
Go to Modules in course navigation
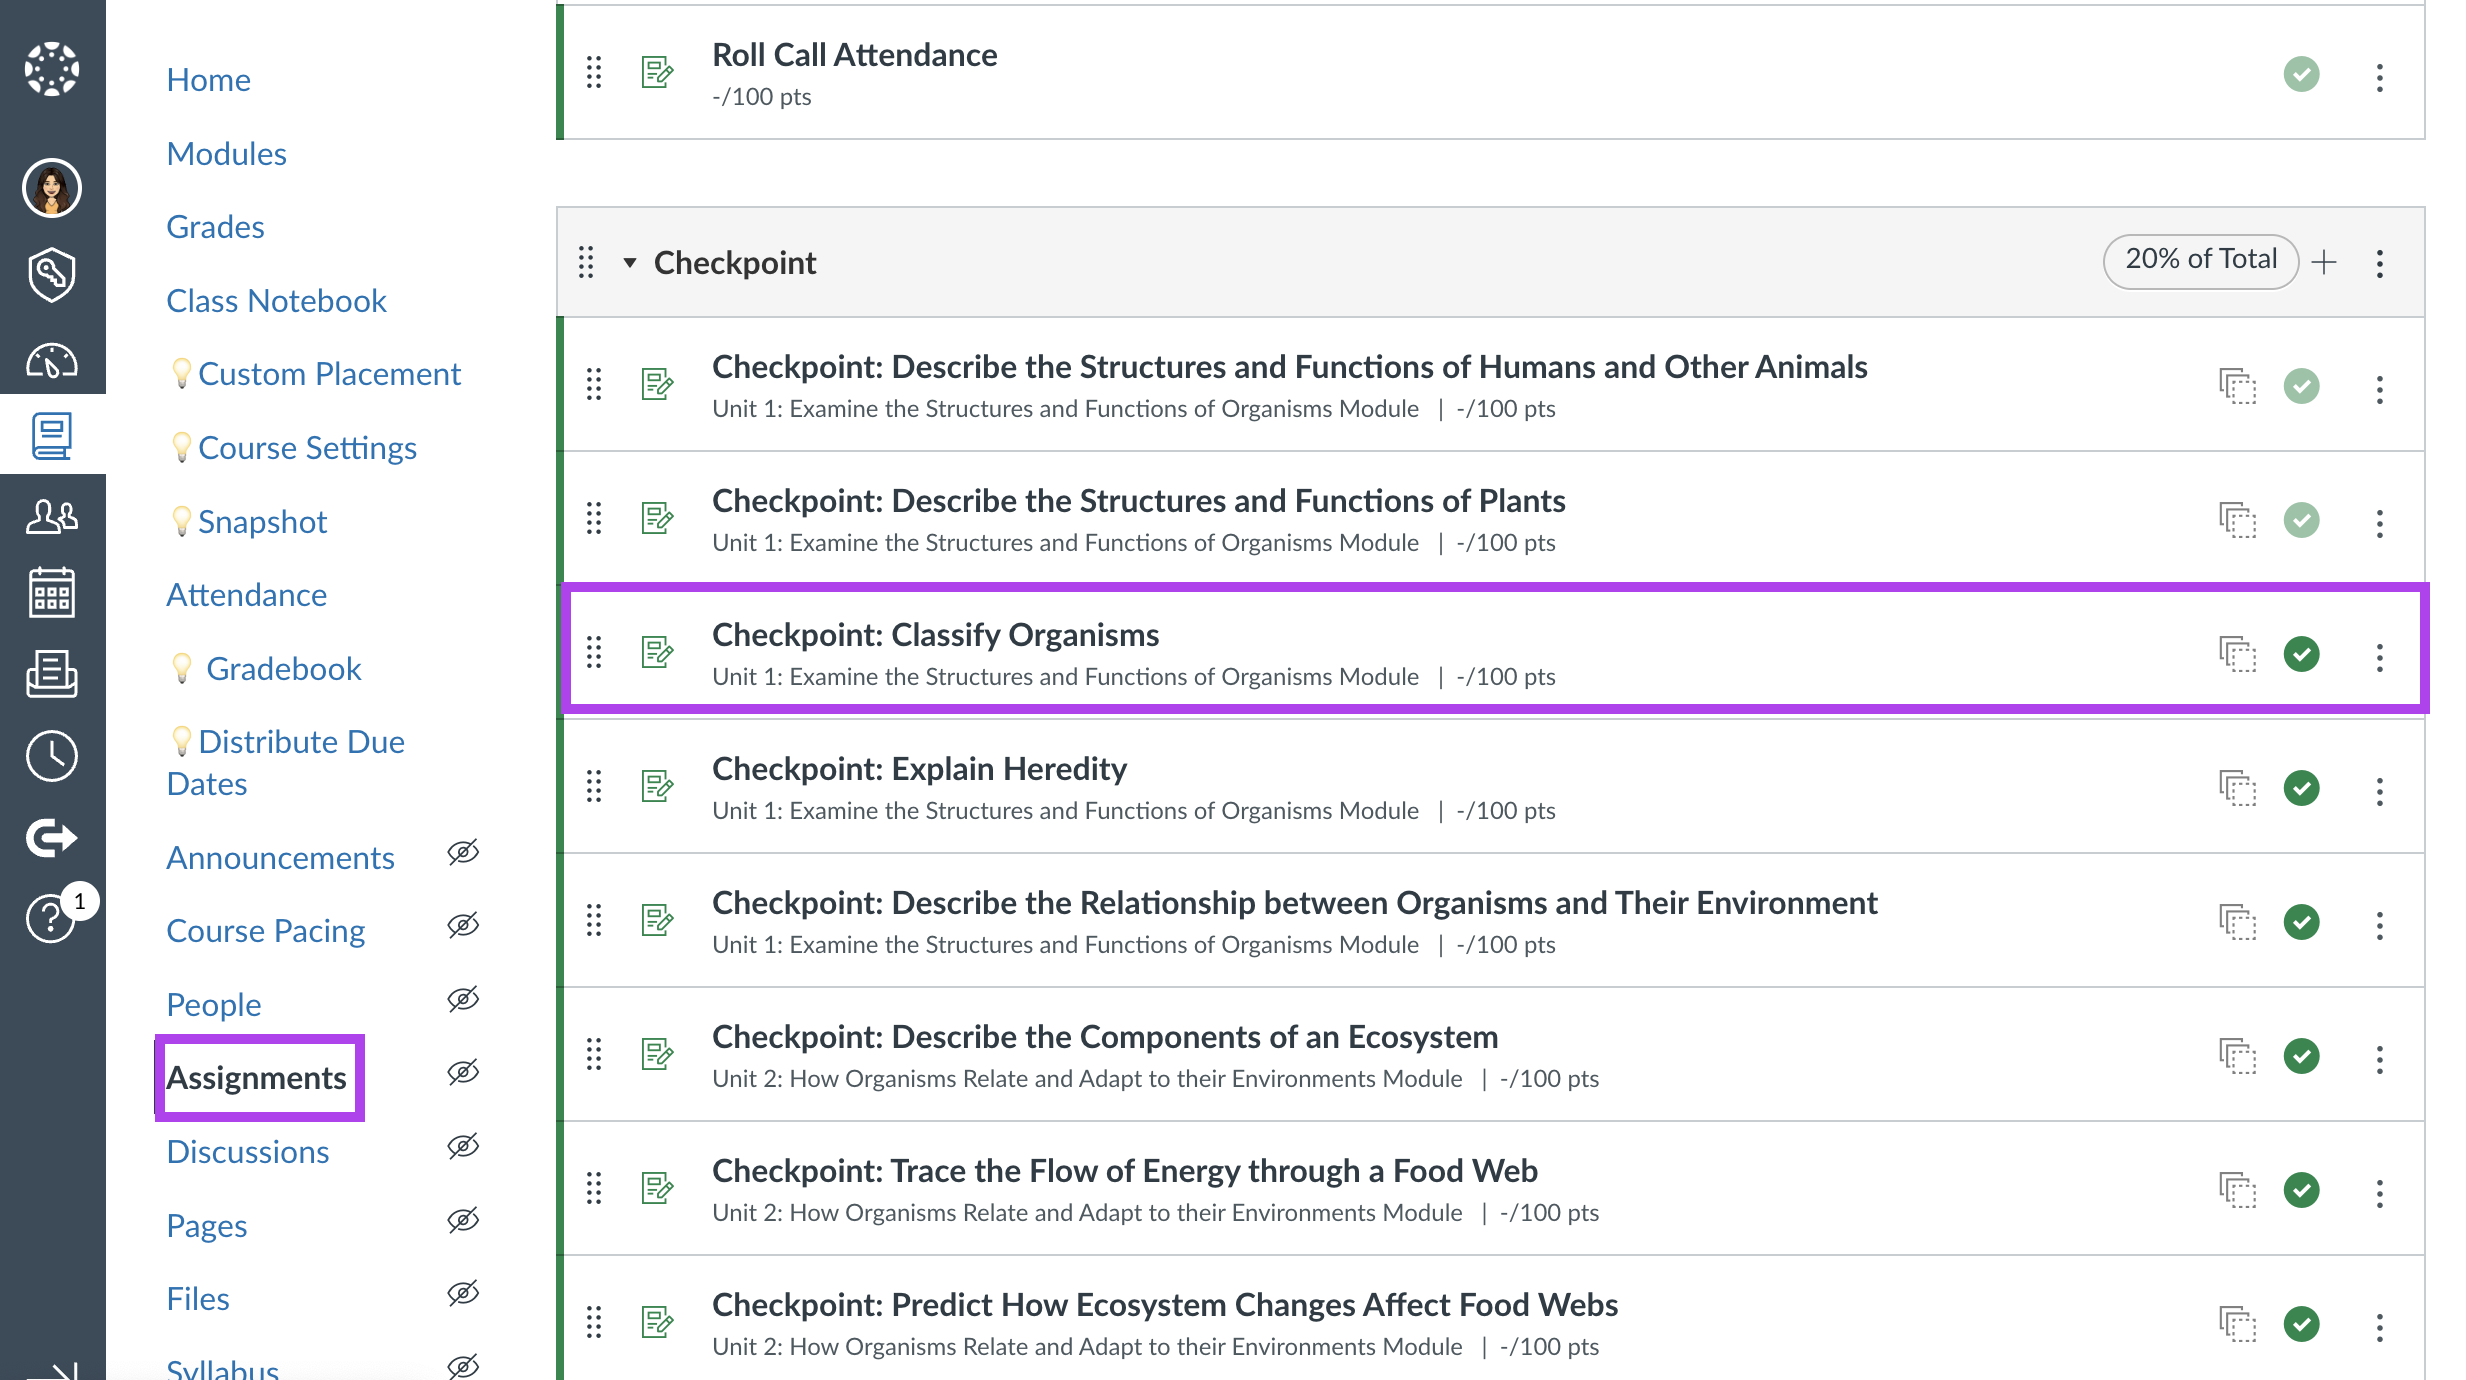(227, 154)
